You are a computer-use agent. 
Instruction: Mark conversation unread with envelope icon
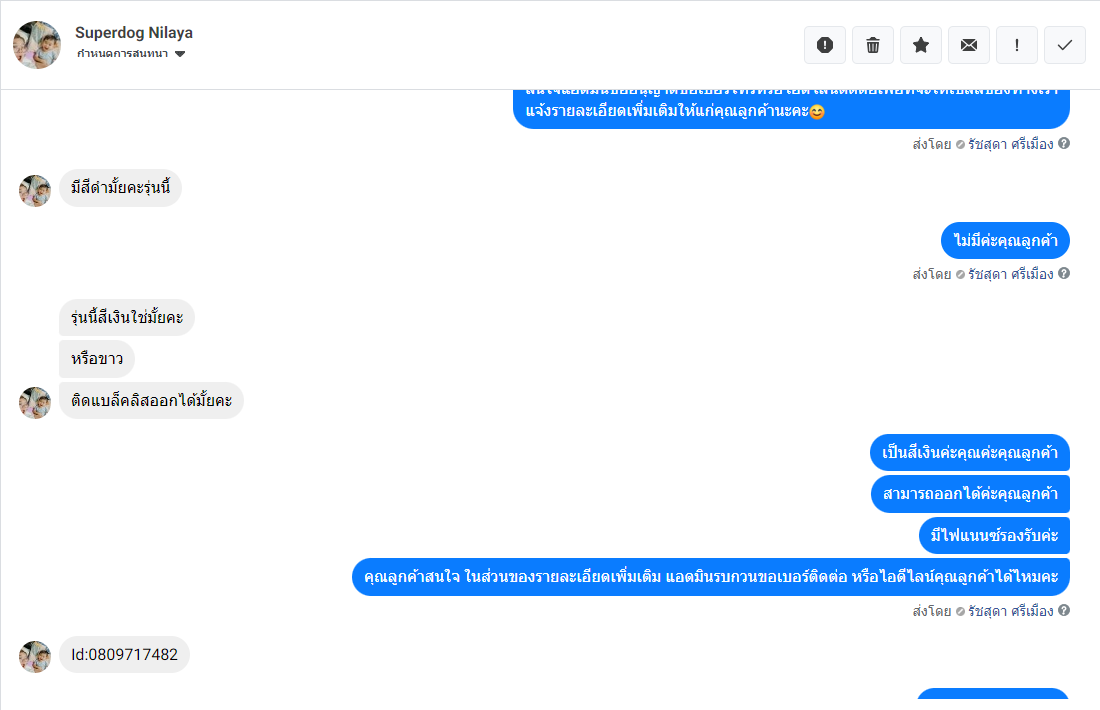(x=969, y=46)
